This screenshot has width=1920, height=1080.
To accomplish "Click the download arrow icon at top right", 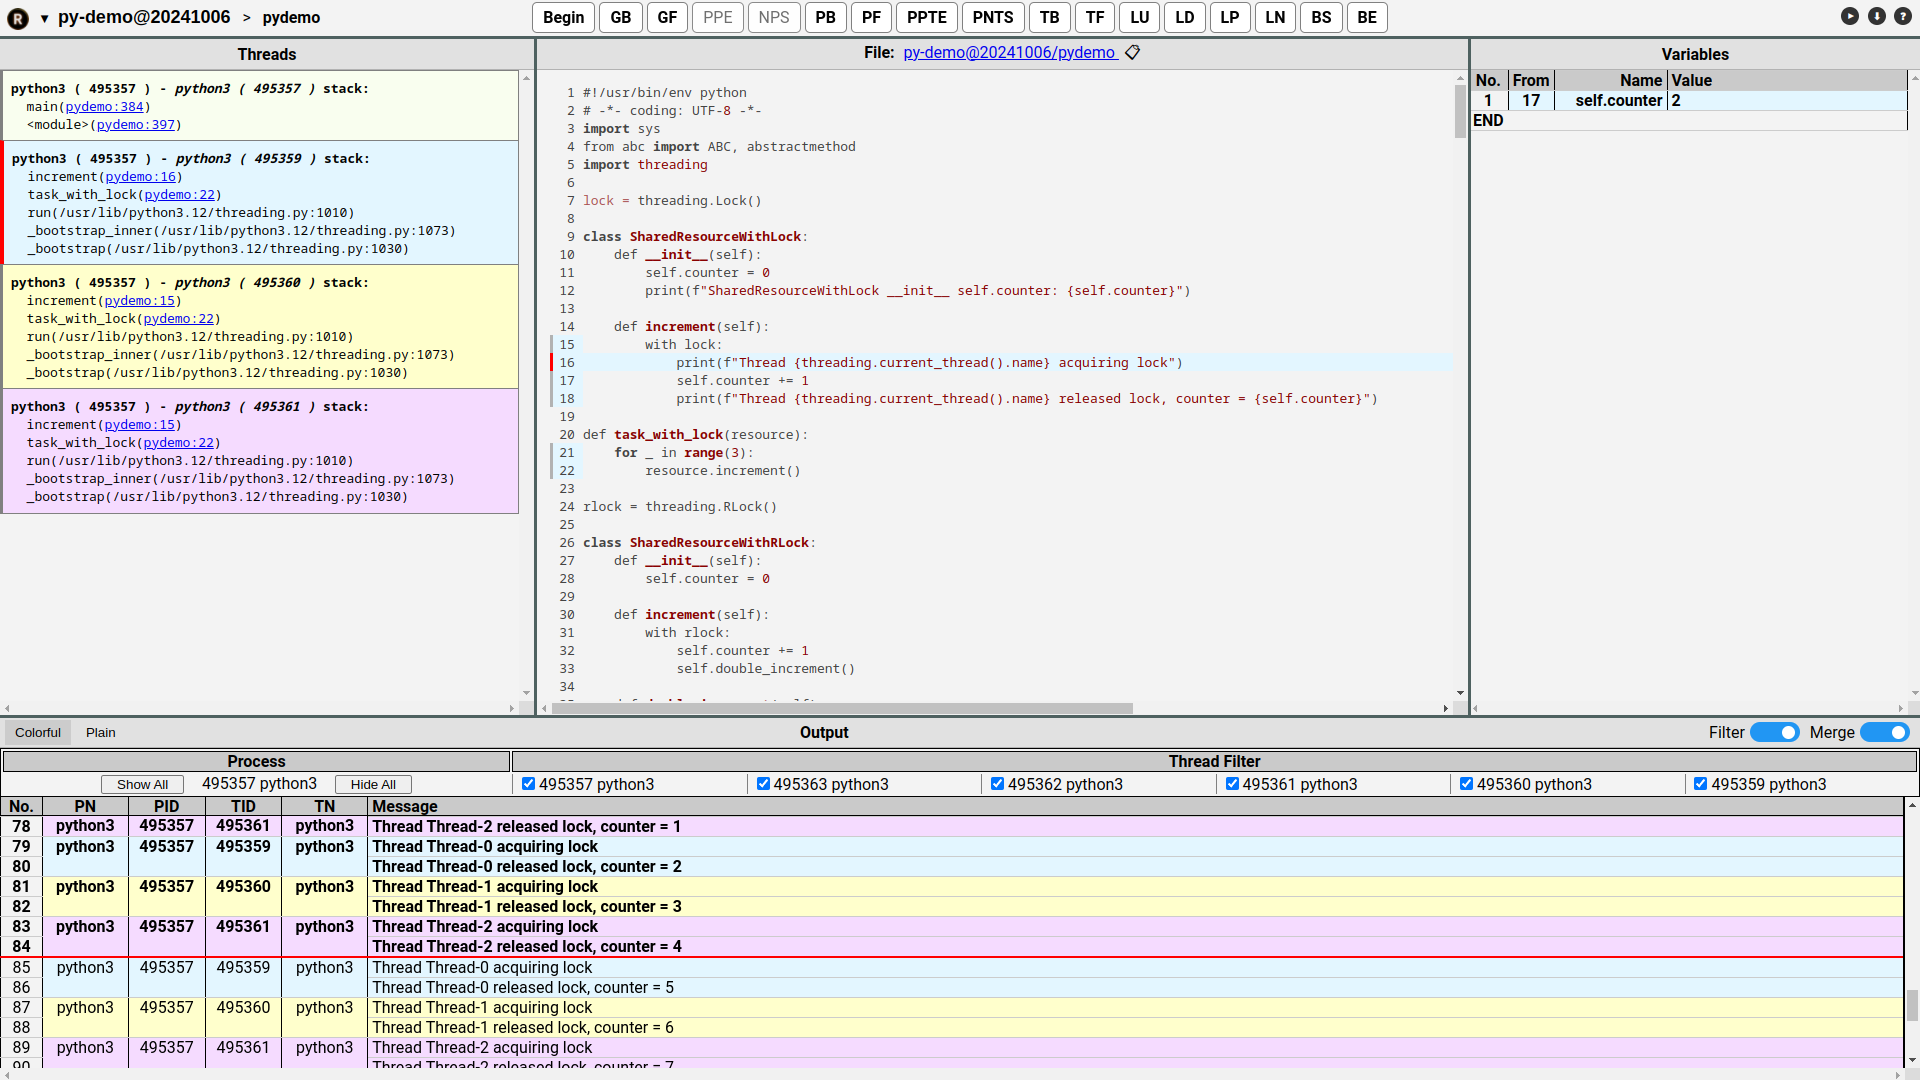I will [x=1877, y=16].
